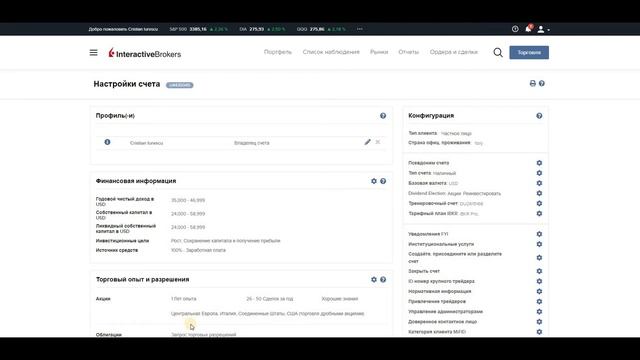The height and width of the screenshot is (360, 640).
Task: Open gear settings for Финансовая информация
Action: pyautogui.click(x=374, y=181)
